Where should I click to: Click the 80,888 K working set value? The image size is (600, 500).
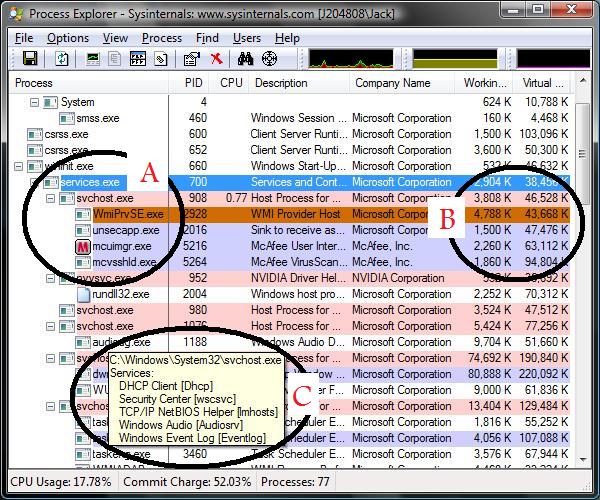(x=489, y=375)
